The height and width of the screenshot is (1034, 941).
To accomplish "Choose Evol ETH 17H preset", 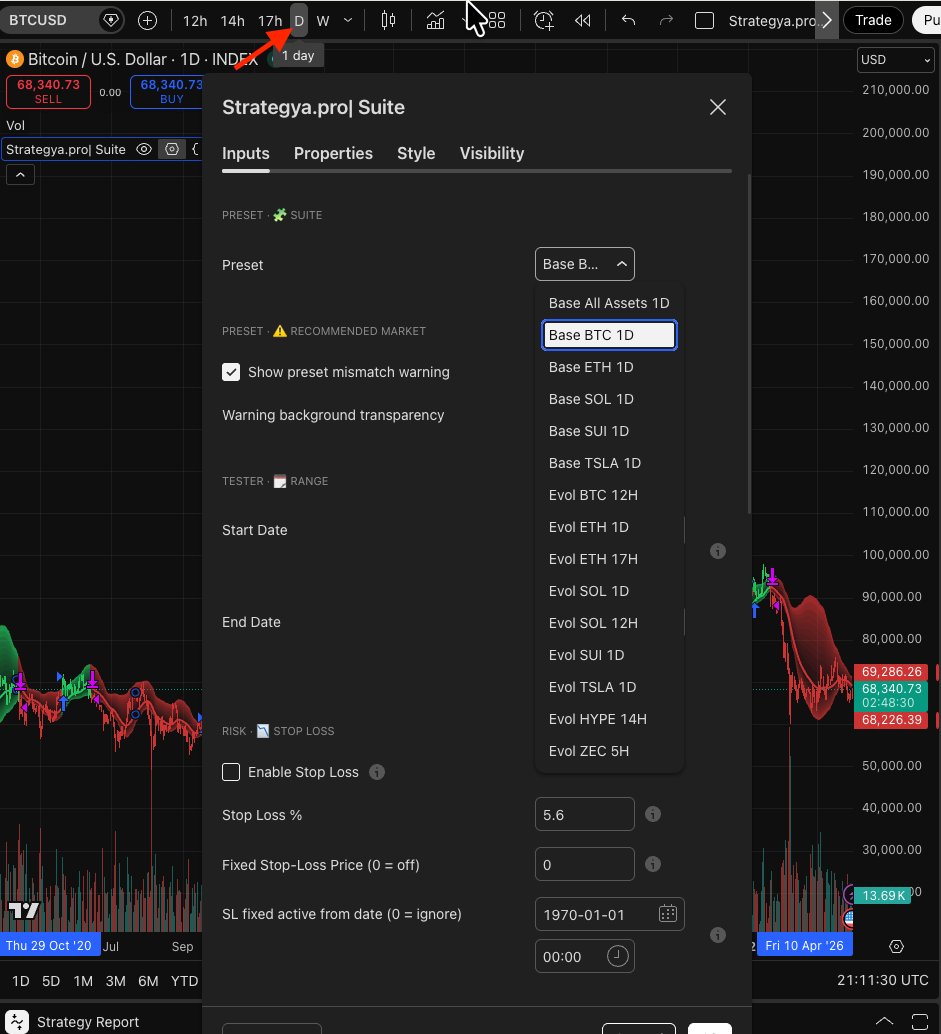I will tap(609, 559).
